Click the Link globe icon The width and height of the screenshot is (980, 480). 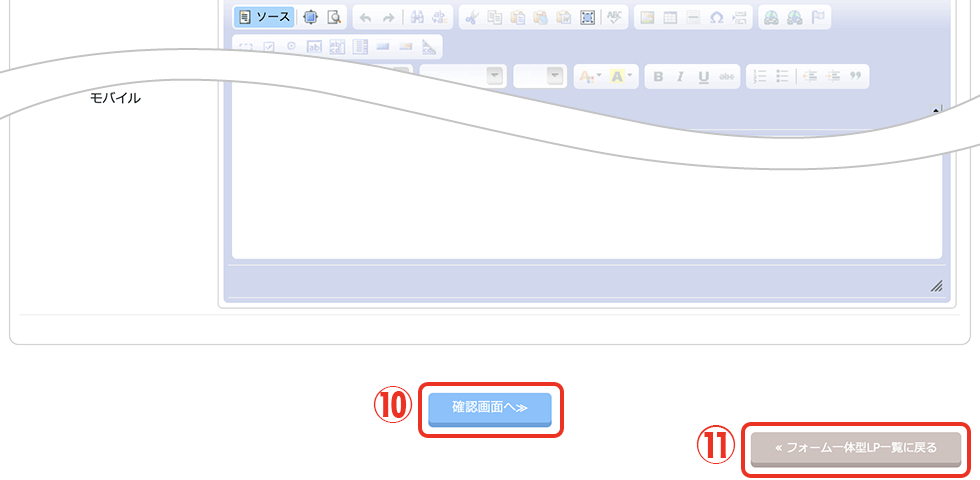(x=771, y=18)
